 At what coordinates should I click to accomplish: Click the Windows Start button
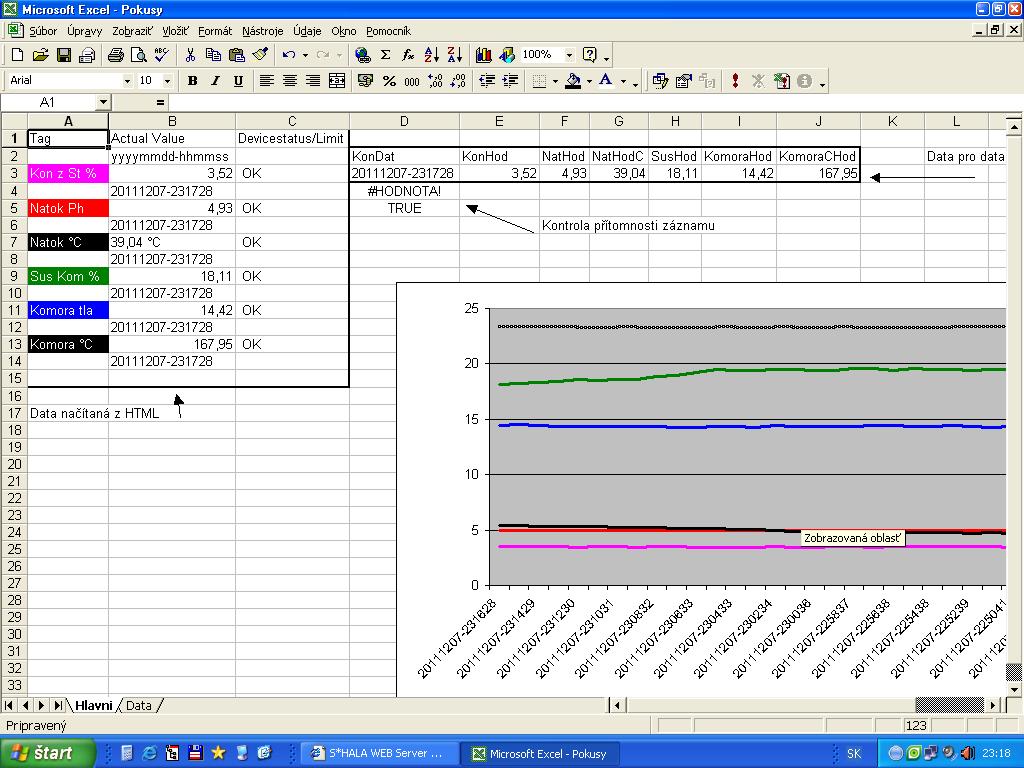[48, 753]
